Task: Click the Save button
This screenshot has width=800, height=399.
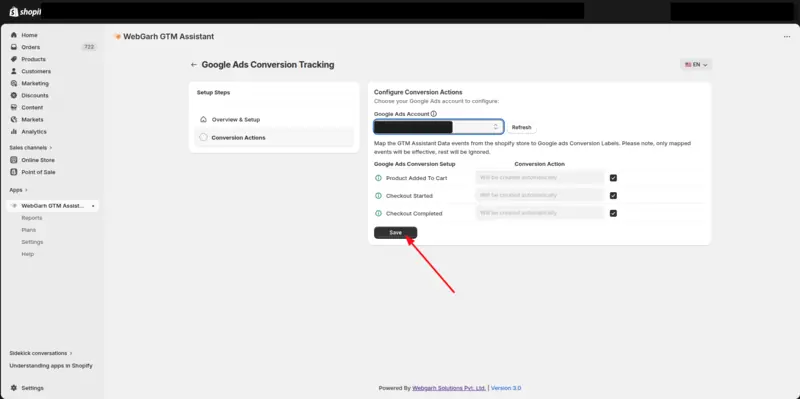Action: 395,233
